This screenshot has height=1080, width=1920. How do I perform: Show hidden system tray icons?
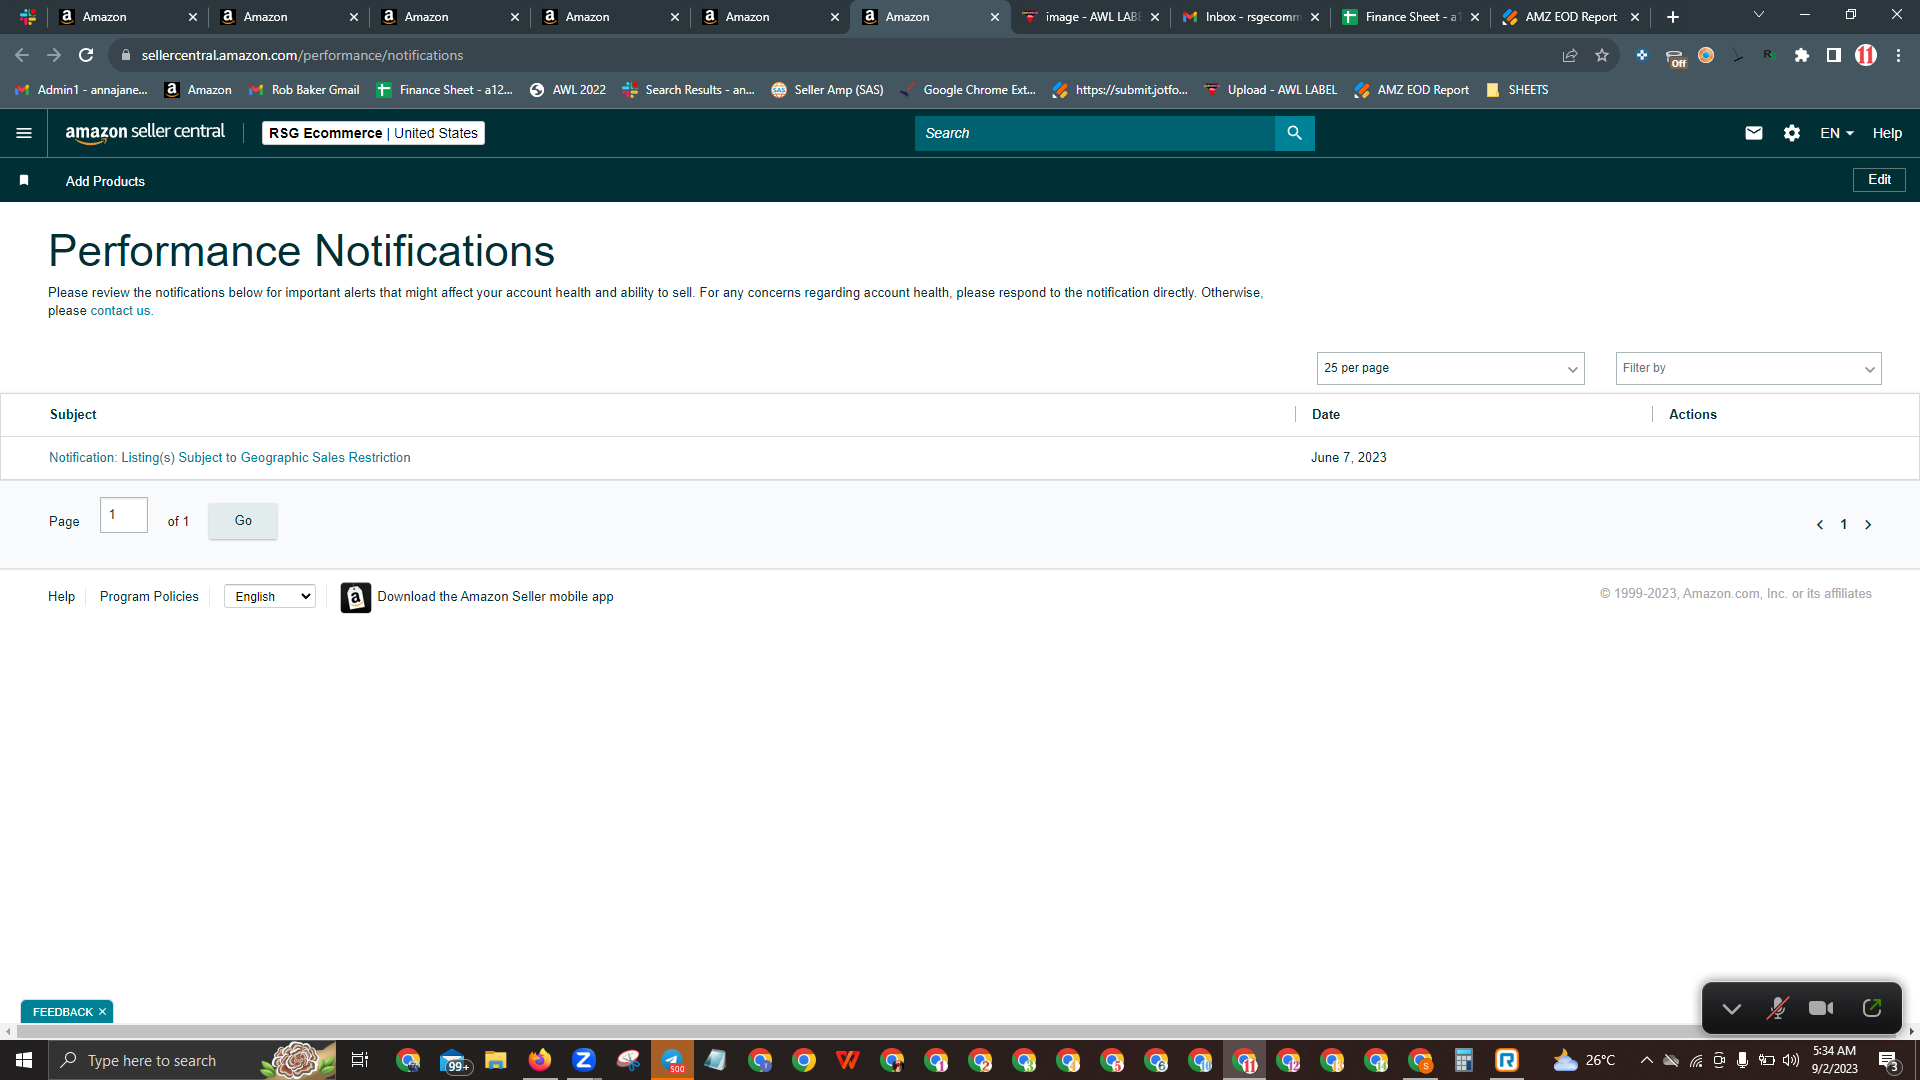pyautogui.click(x=1647, y=1060)
